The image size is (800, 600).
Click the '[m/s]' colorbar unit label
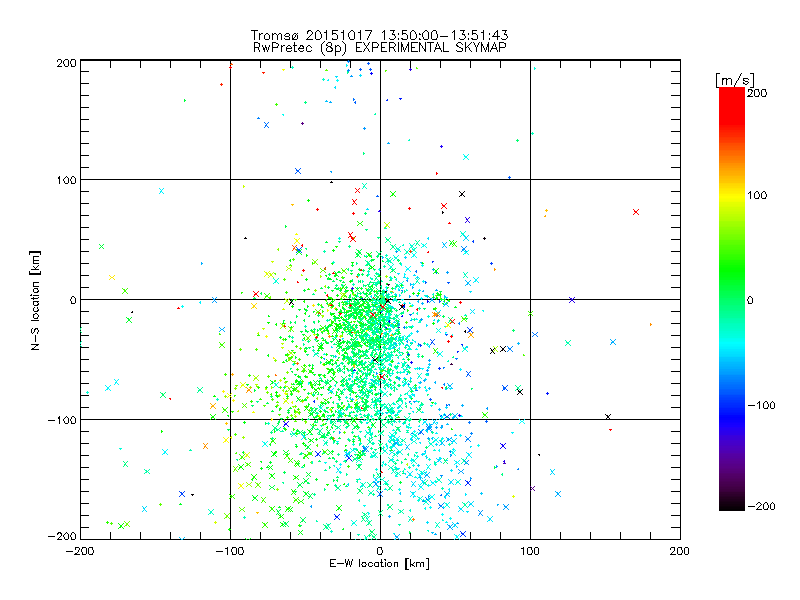[x=735, y=80]
